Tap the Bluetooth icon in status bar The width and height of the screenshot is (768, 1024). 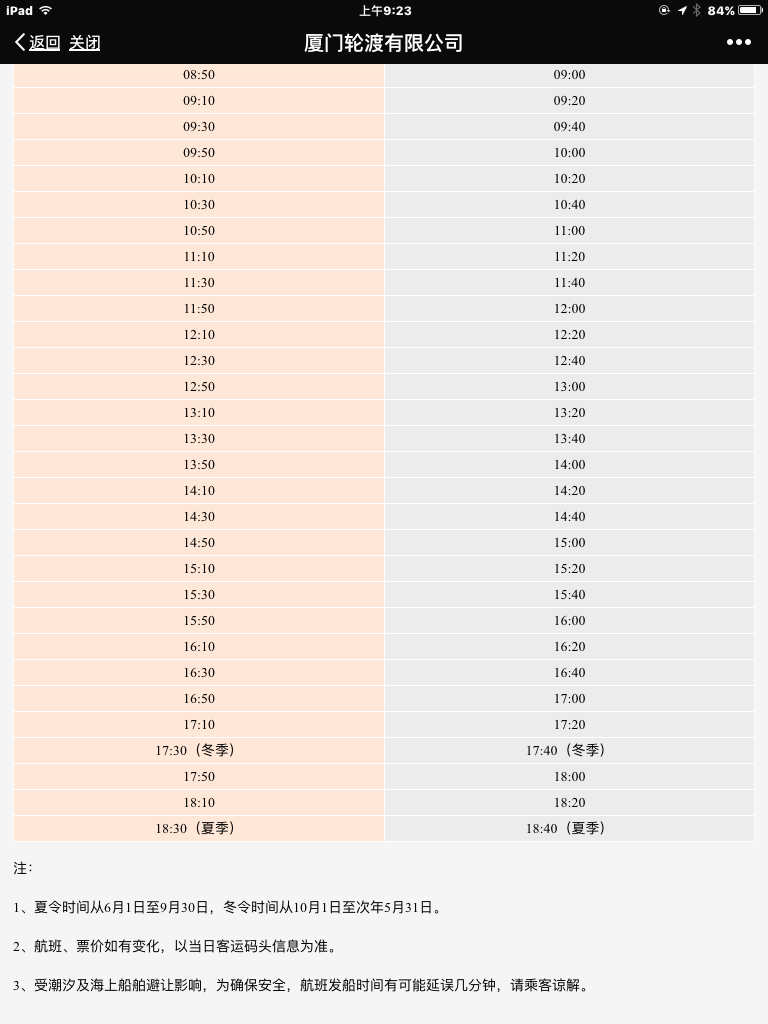point(697,10)
